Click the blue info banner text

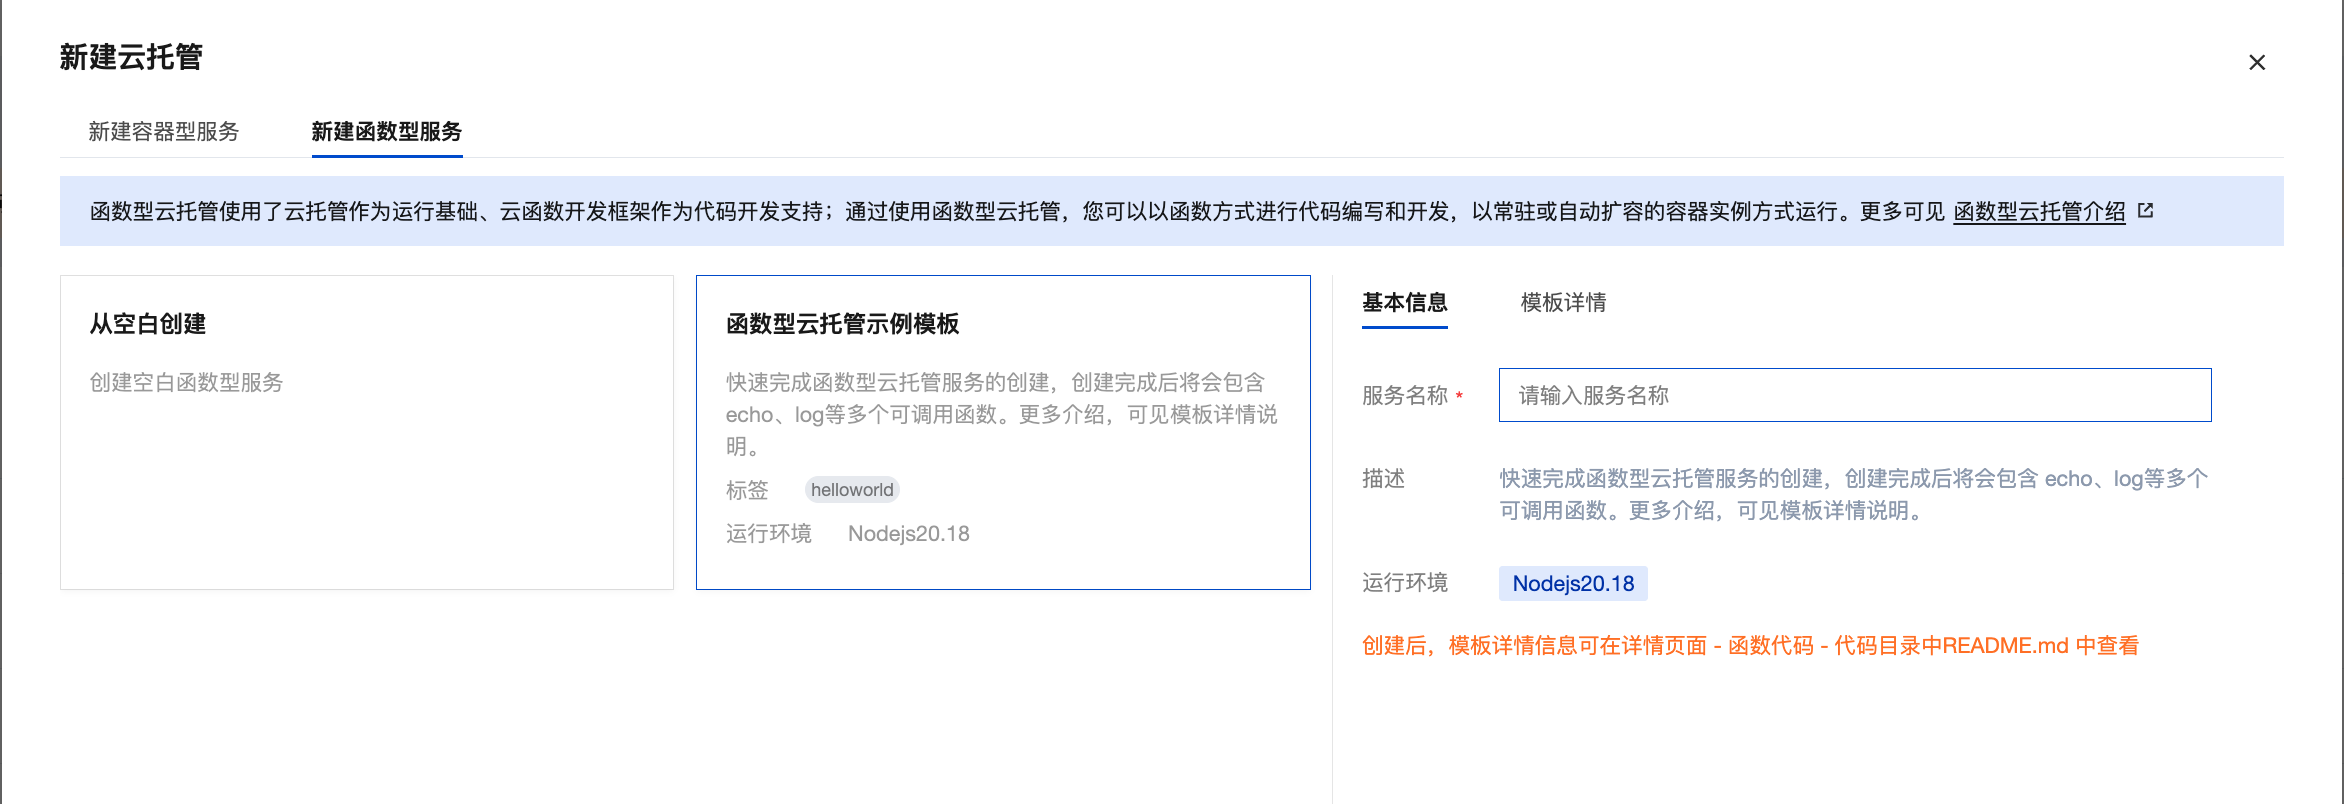point(1000,212)
